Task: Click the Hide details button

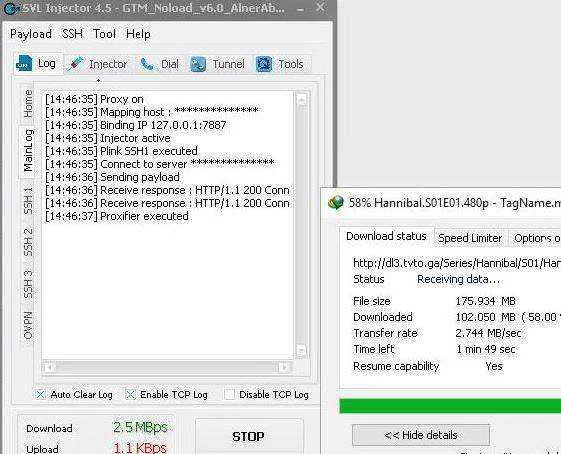Action: click(421, 435)
